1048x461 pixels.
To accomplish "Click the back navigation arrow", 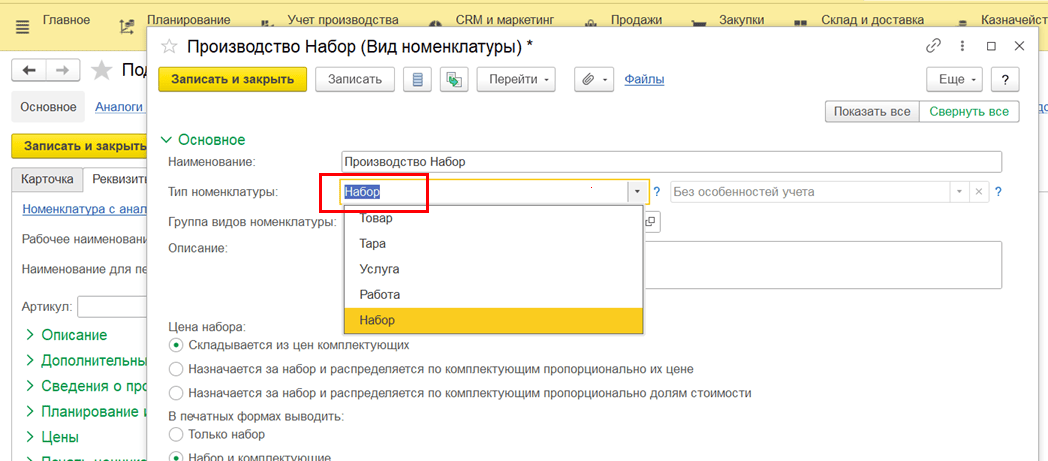I will [x=29, y=70].
